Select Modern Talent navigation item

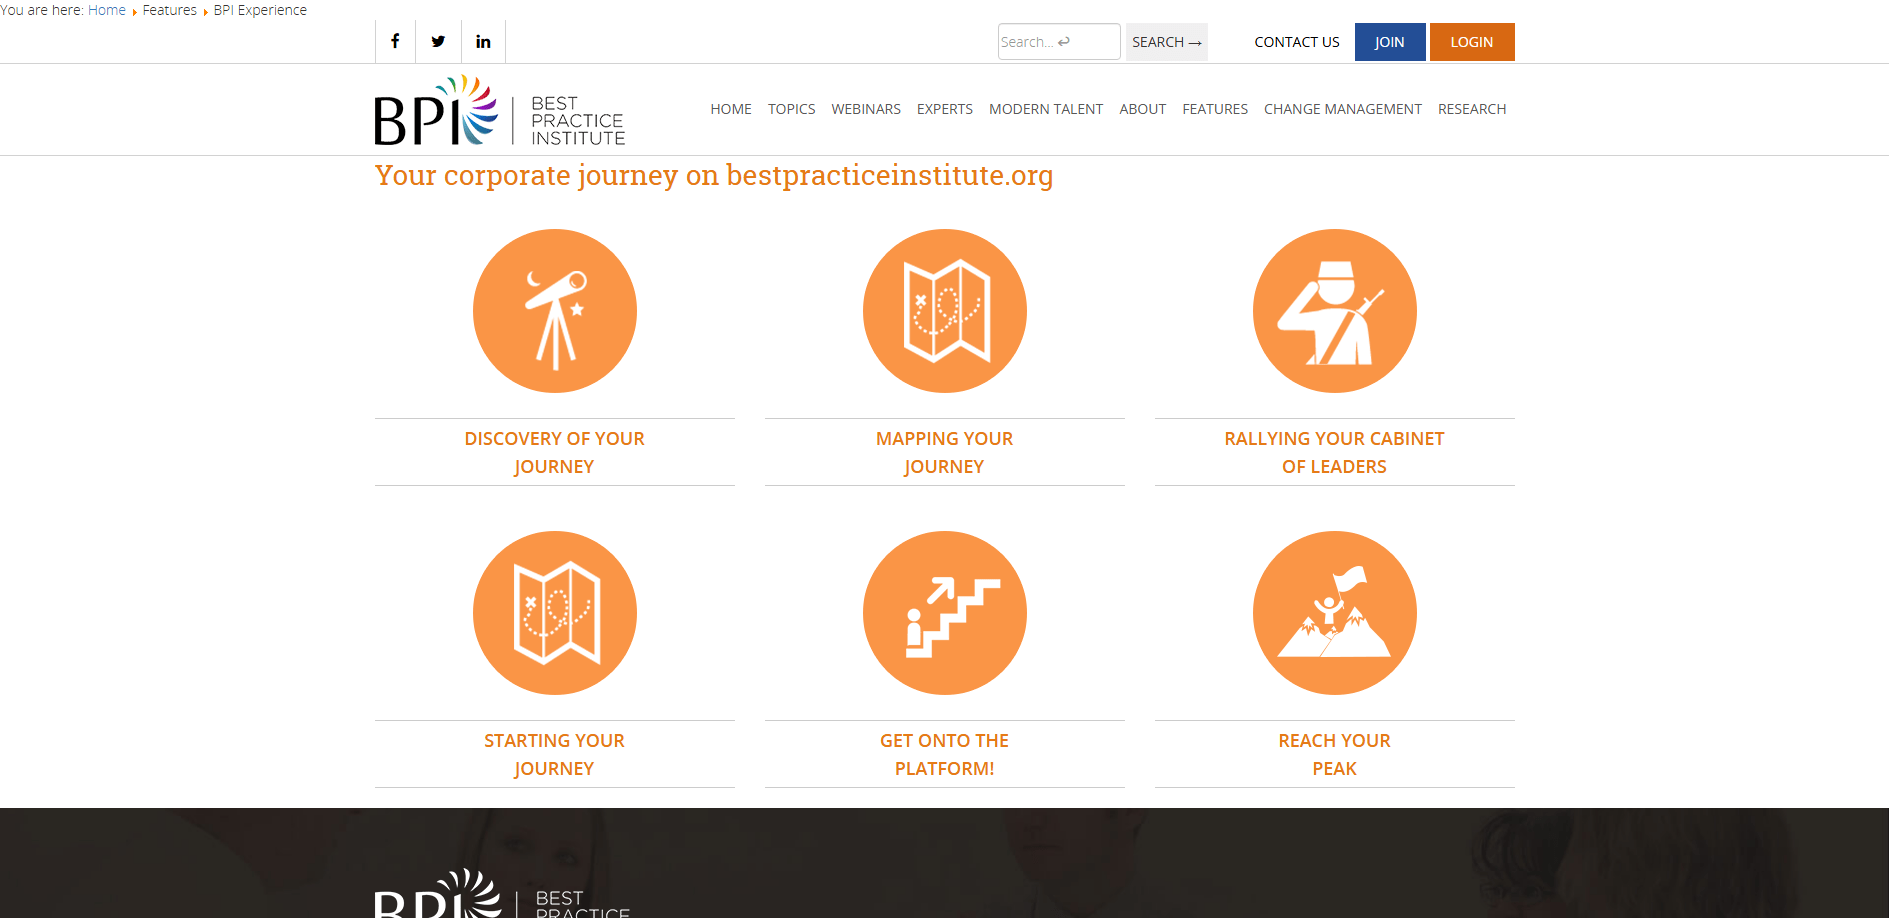(1045, 109)
